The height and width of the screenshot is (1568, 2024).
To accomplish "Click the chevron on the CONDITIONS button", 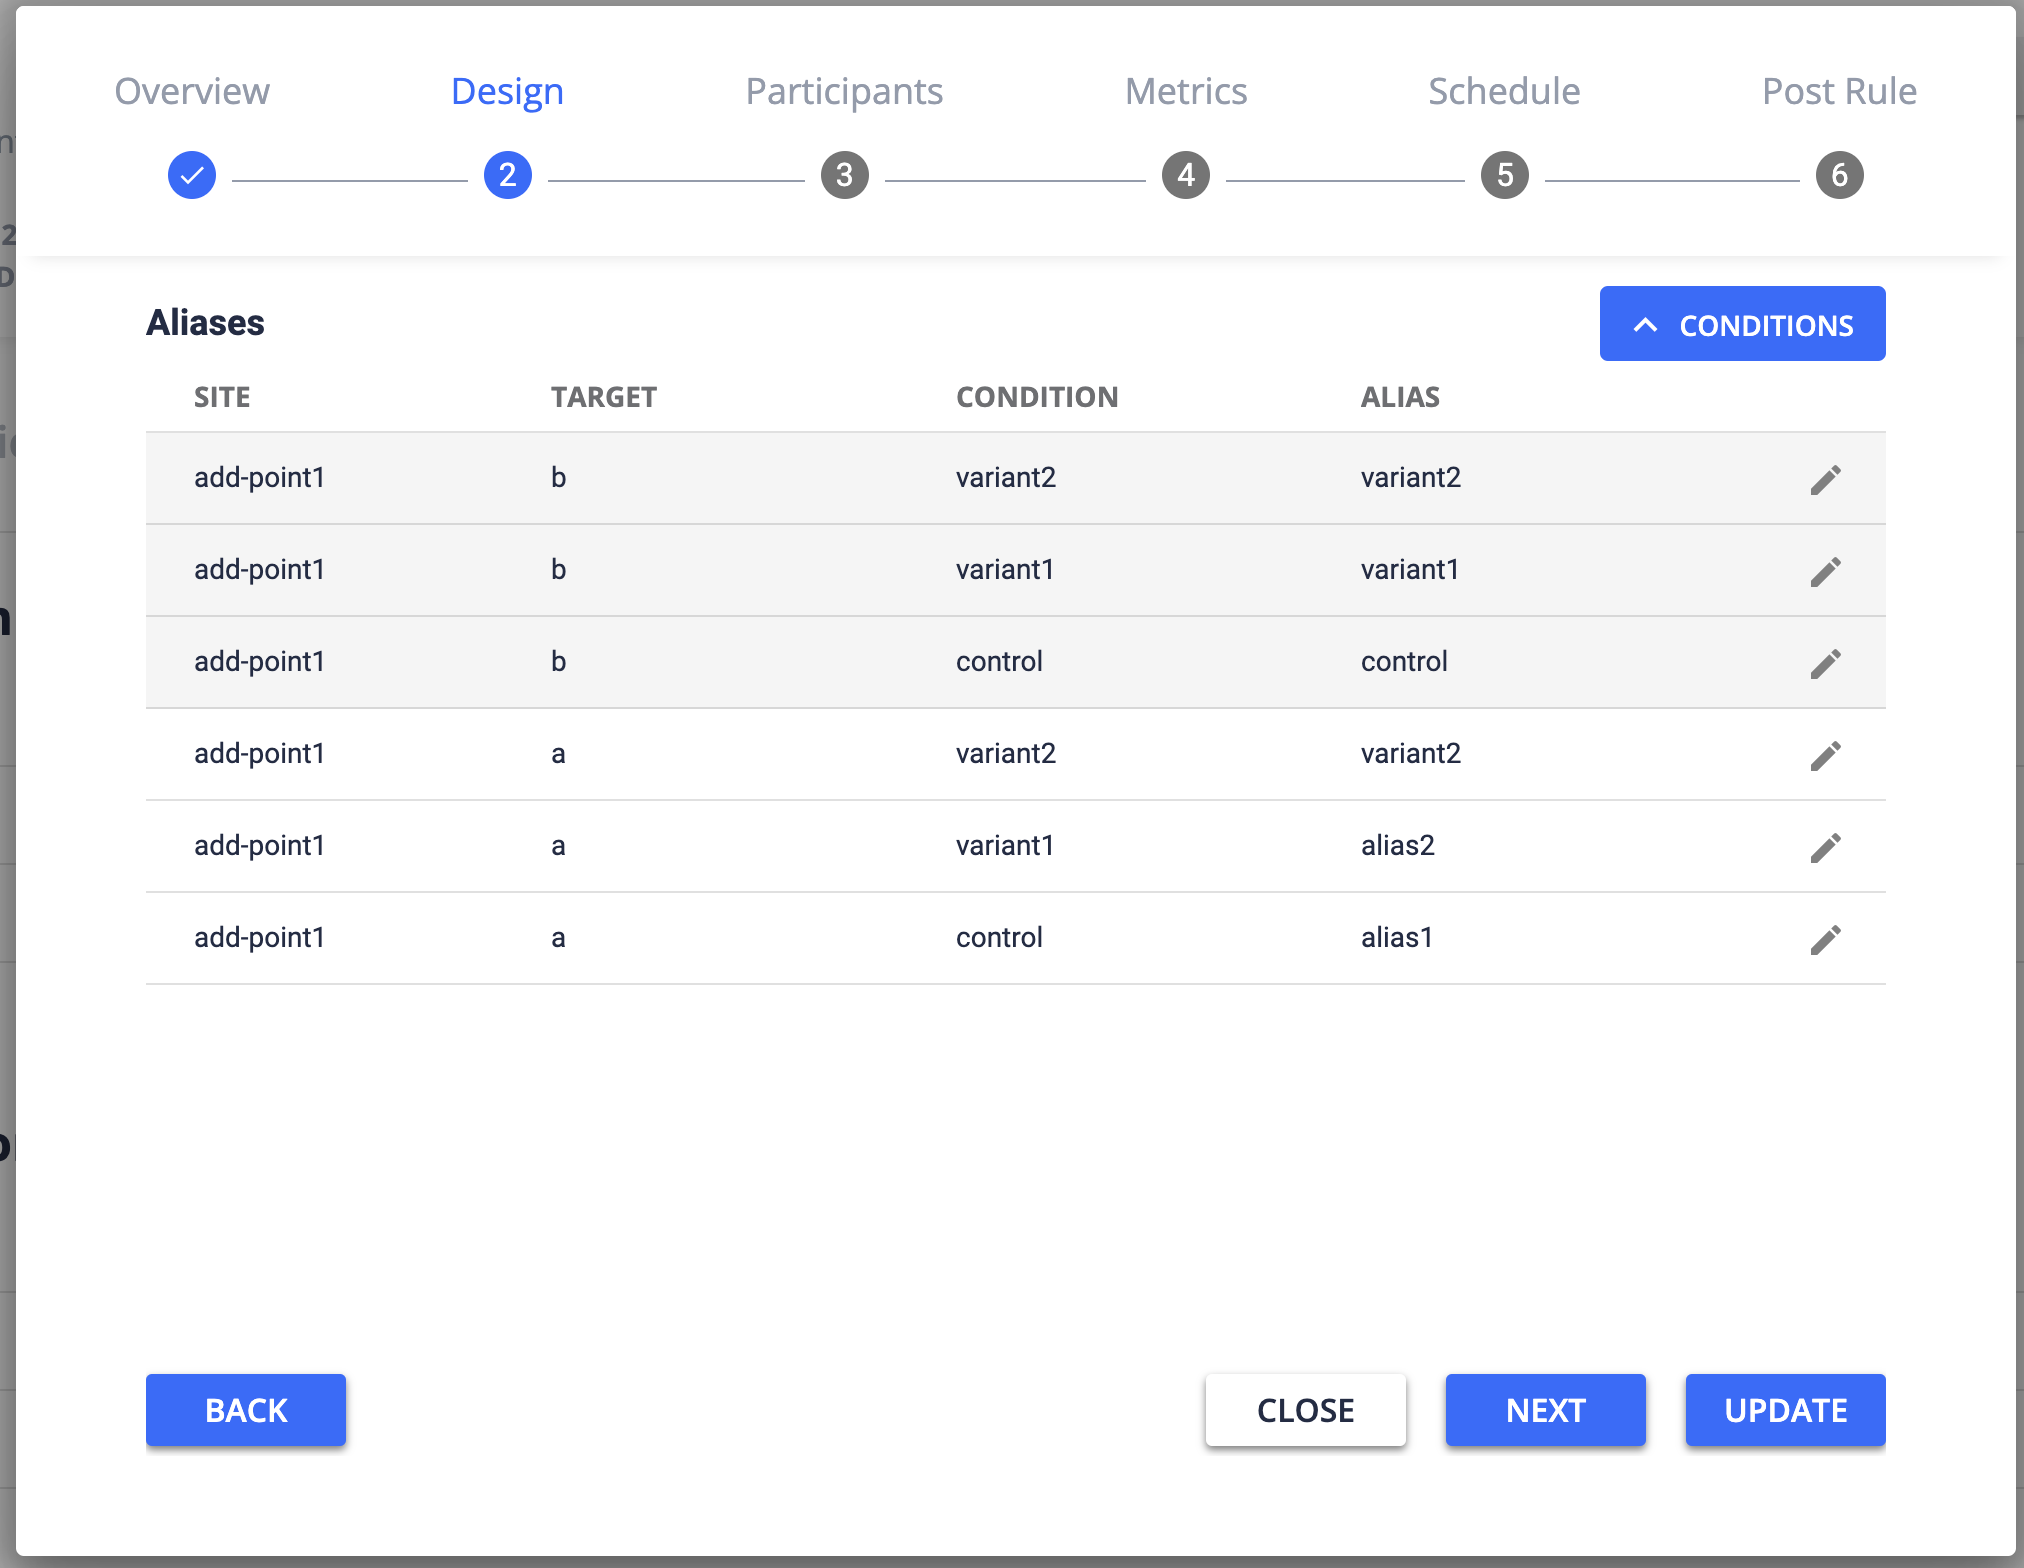I will [x=1647, y=324].
